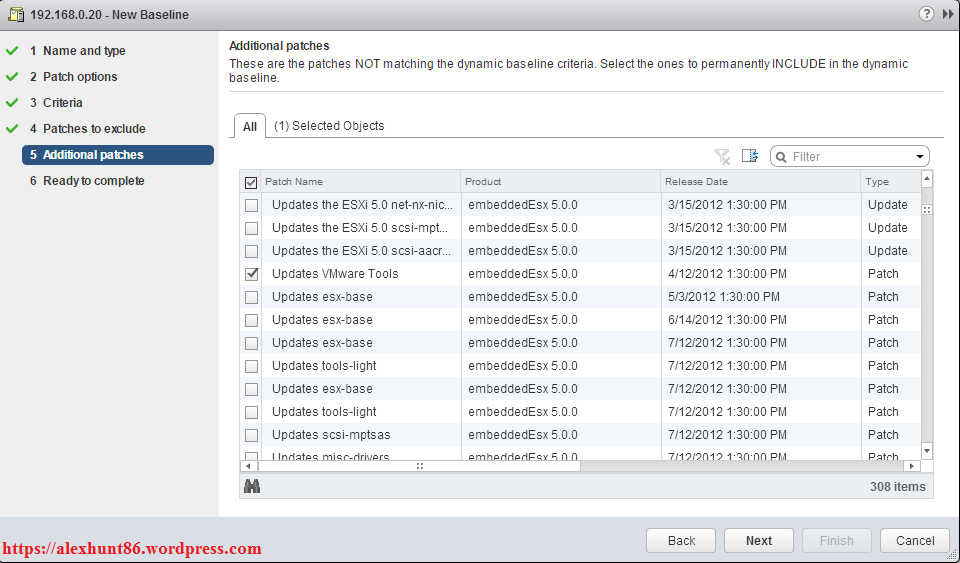The width and height of the screenshot is (960, 563).
Task: Click the Back button
Action: (681, 540)
